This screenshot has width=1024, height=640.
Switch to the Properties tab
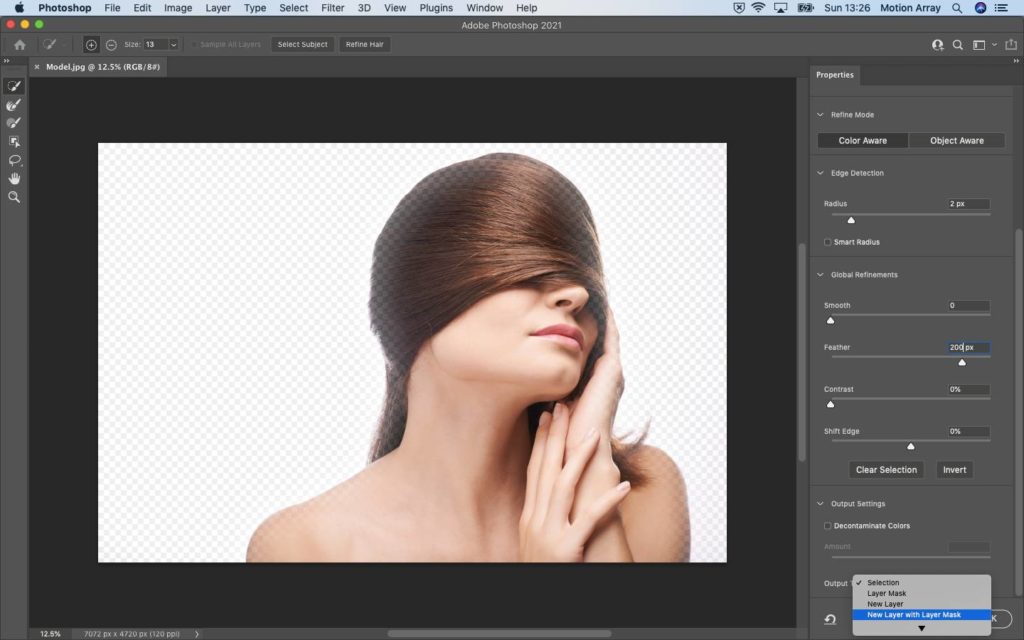[x=835, y=75]
